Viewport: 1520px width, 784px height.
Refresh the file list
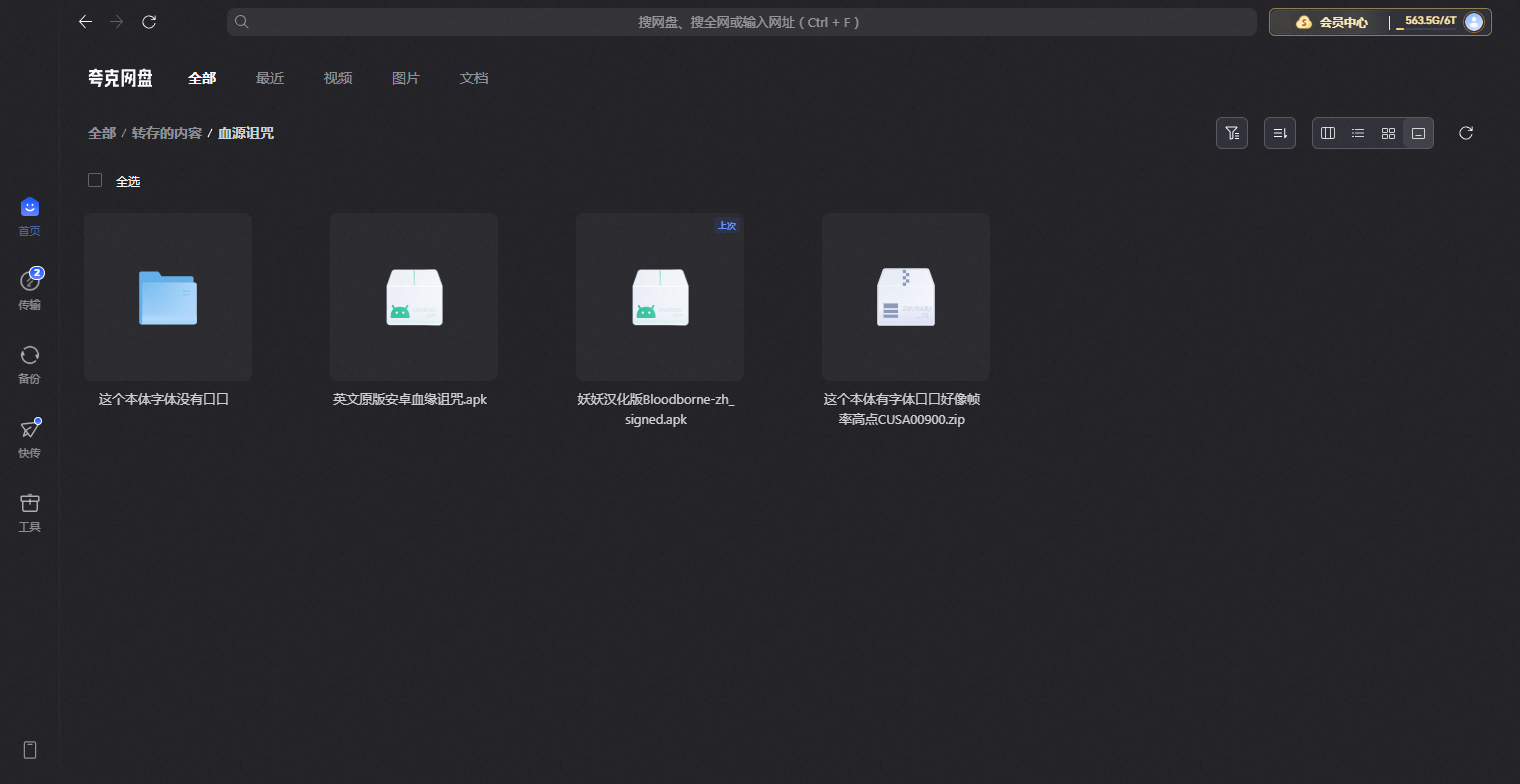[x=1466, y=133]
